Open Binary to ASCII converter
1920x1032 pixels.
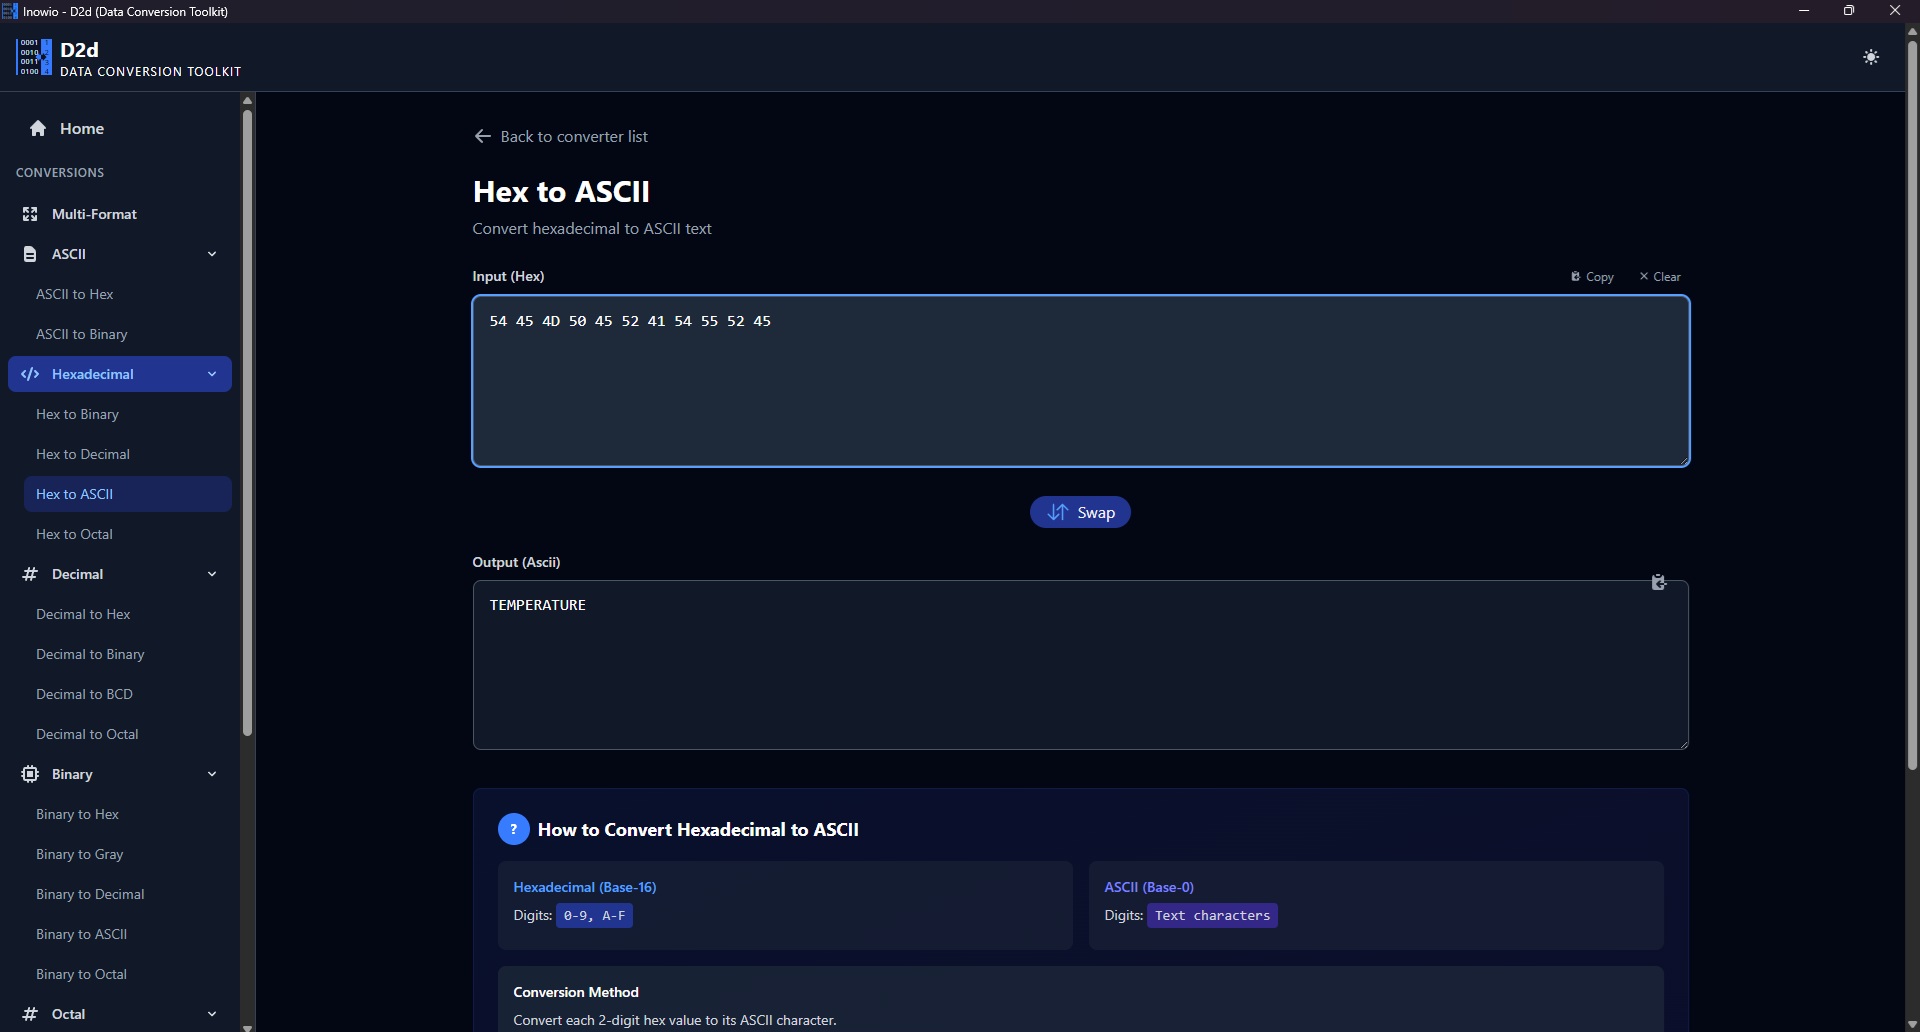pos(128,934)
